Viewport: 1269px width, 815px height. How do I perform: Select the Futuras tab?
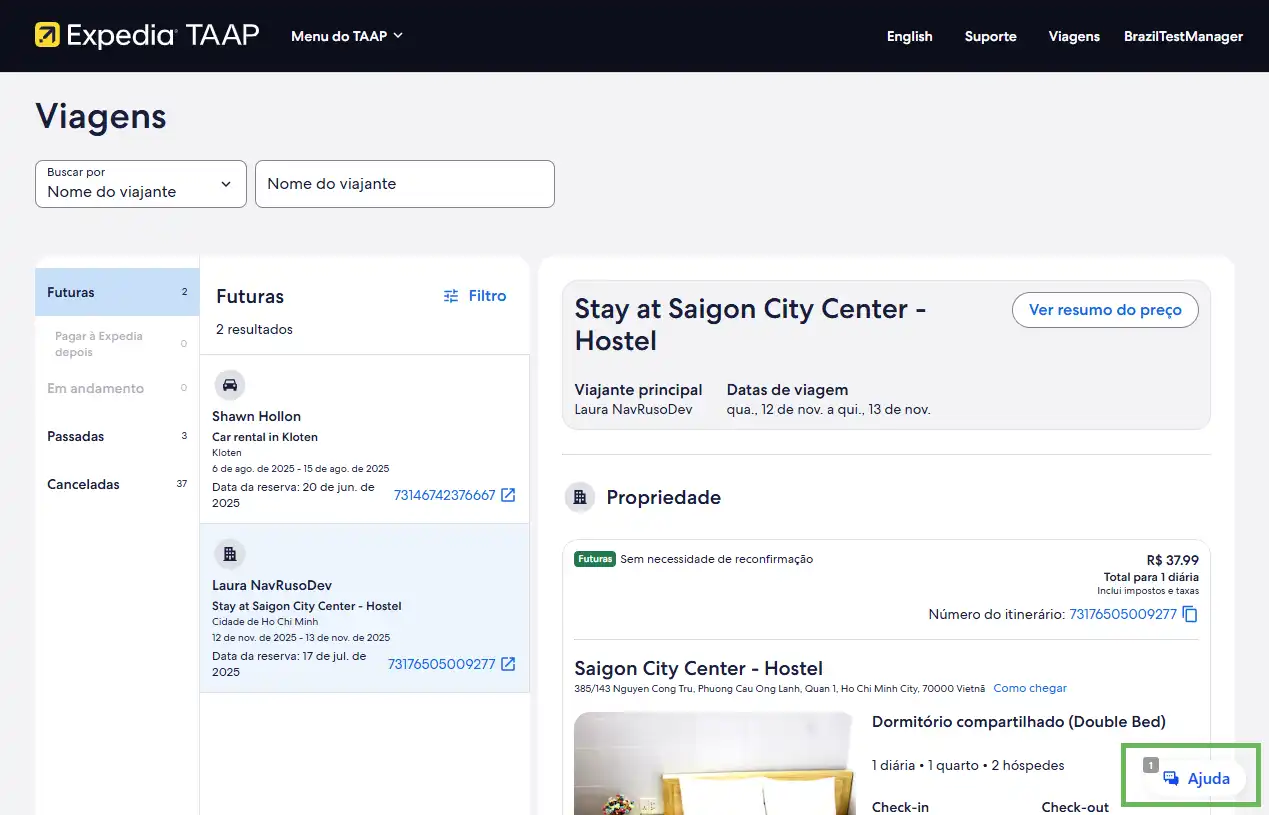(117, 292)
